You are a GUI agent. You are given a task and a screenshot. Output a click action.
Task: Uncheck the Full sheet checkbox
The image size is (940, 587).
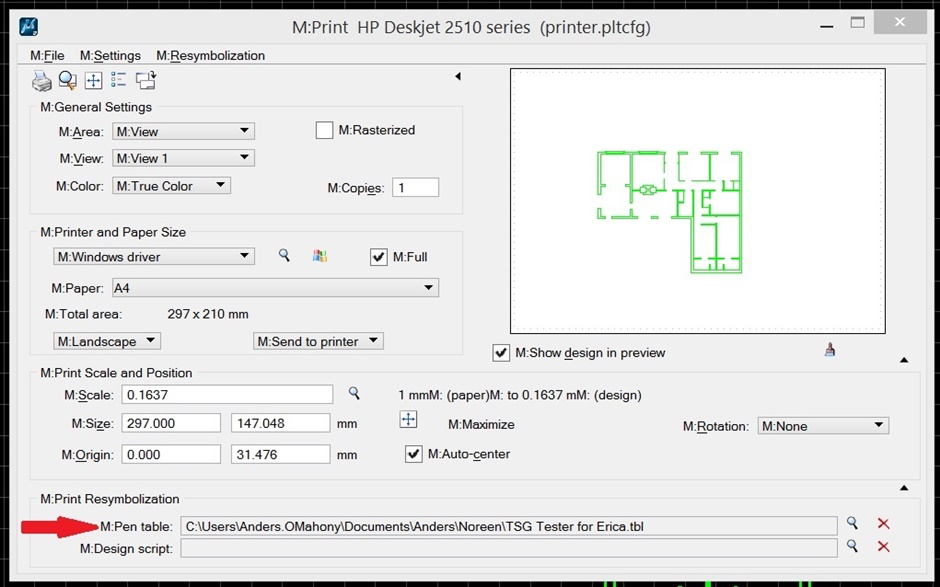coord(379,257)
